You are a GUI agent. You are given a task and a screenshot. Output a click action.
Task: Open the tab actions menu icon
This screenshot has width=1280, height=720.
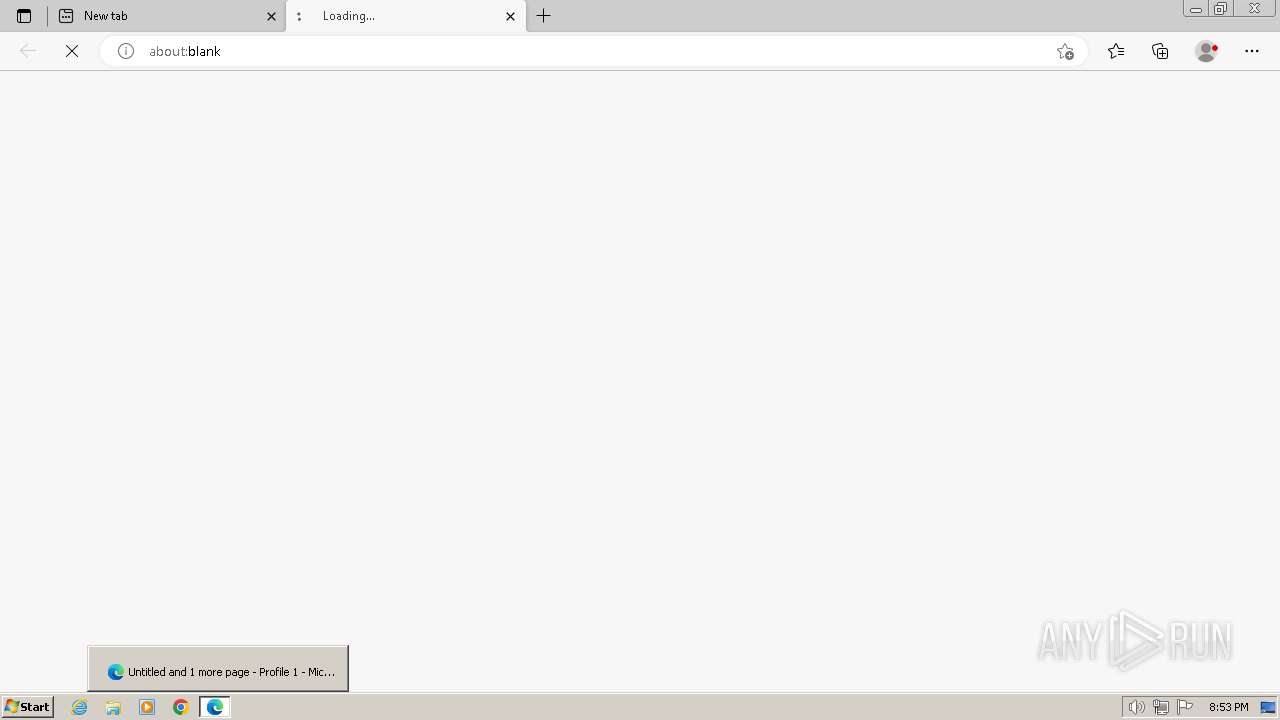(x=24, y=16)
